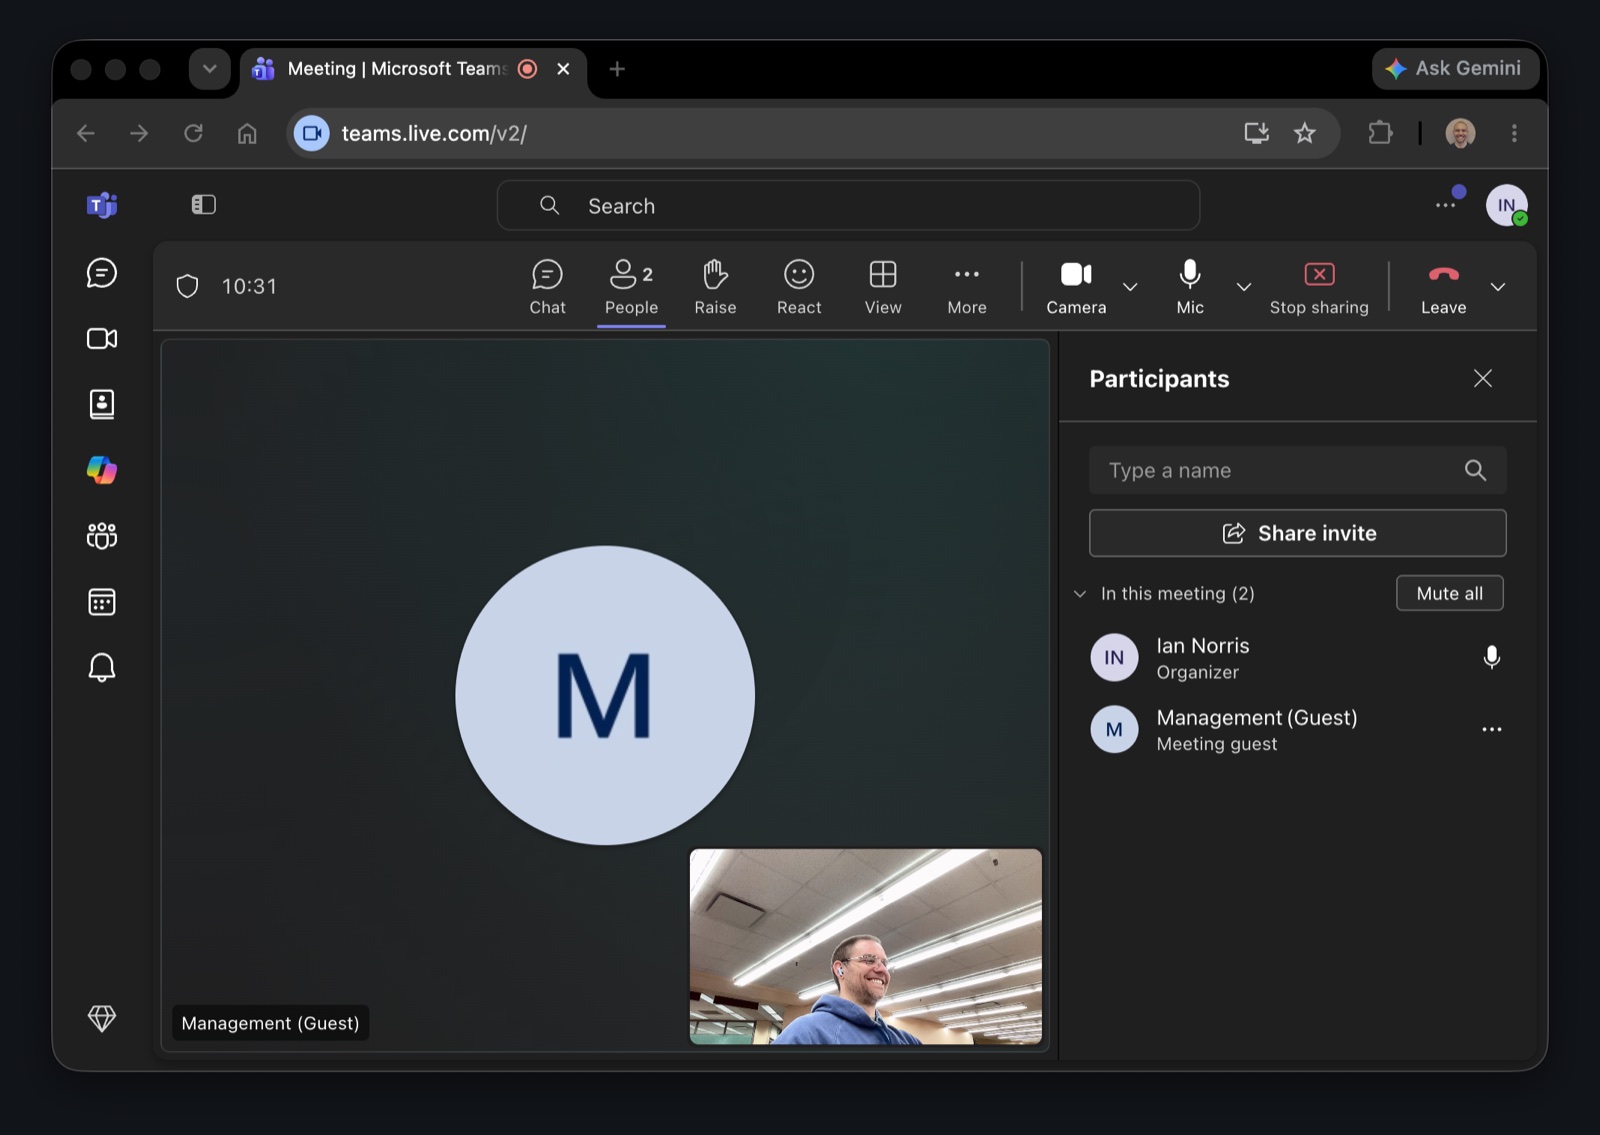The image size is (1600, 1135).
Task: Open Communities icon in left sidebar
Action: [102, 536]
